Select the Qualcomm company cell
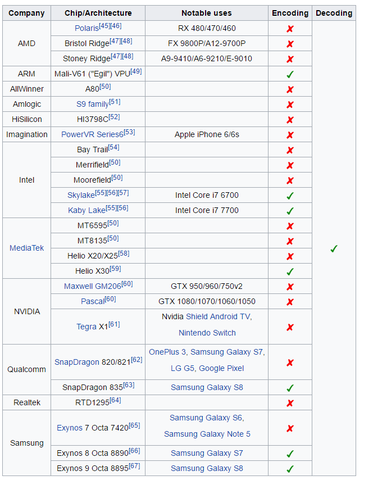373x480 pixels. 27,370
